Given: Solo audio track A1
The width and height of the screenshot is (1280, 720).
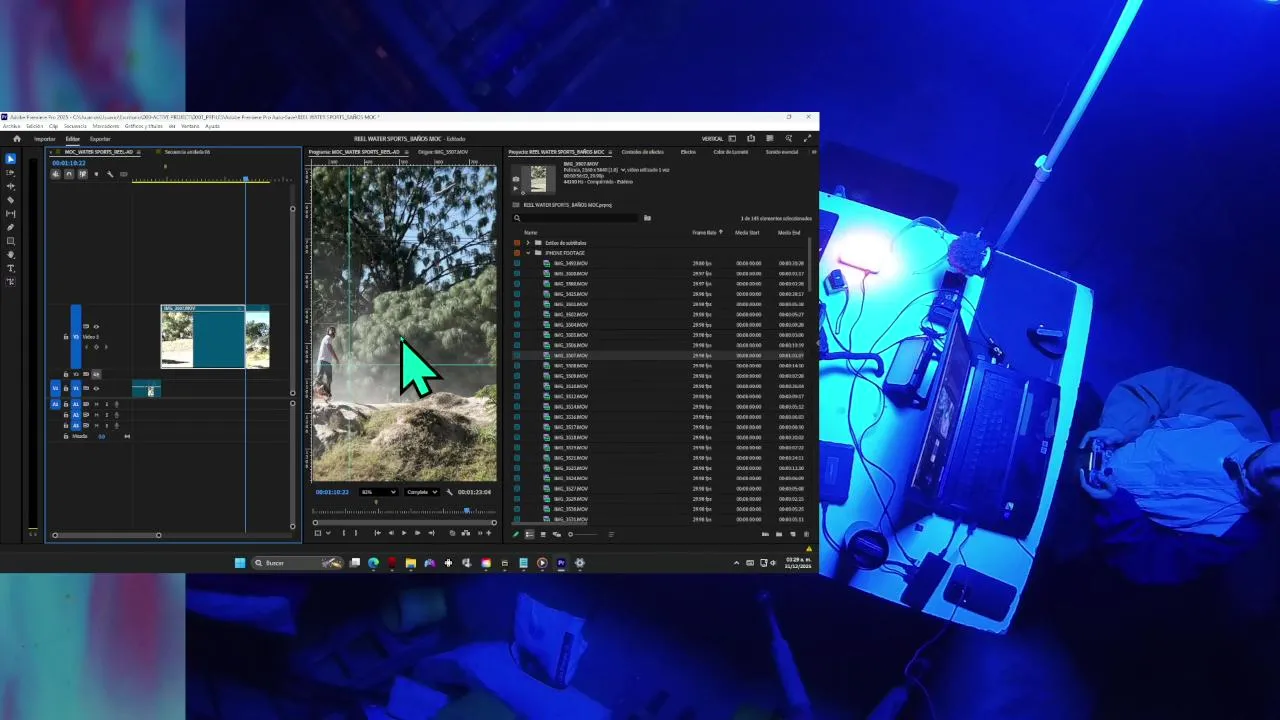Looking at the screenshot, I should (106, 404).
